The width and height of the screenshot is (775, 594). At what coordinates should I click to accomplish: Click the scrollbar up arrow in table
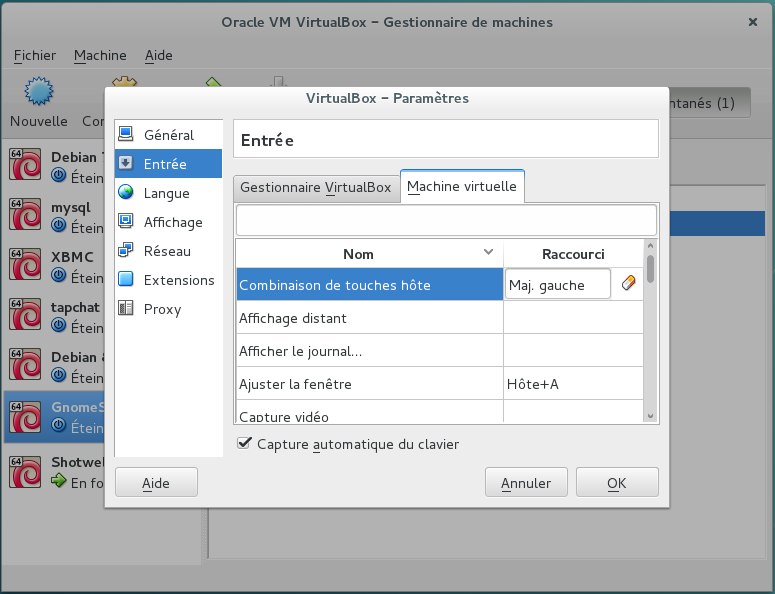(x=650, y=246)
